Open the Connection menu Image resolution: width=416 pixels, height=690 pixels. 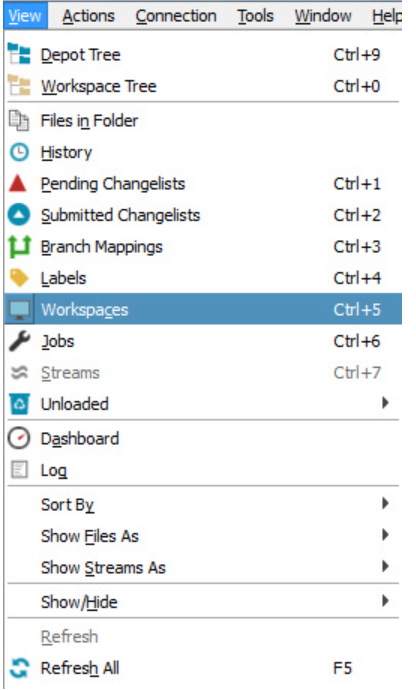click(176, 16)
